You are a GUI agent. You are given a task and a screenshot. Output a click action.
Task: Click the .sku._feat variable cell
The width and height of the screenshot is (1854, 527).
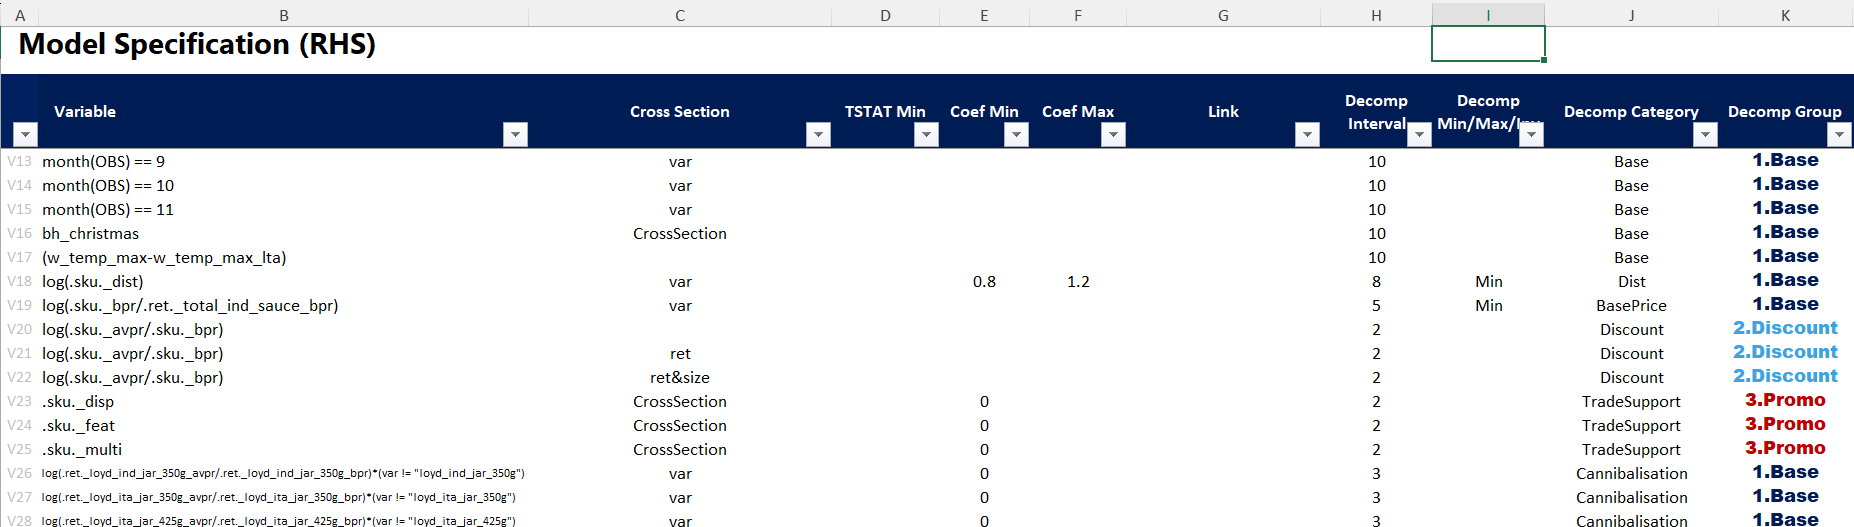[79, 426]
